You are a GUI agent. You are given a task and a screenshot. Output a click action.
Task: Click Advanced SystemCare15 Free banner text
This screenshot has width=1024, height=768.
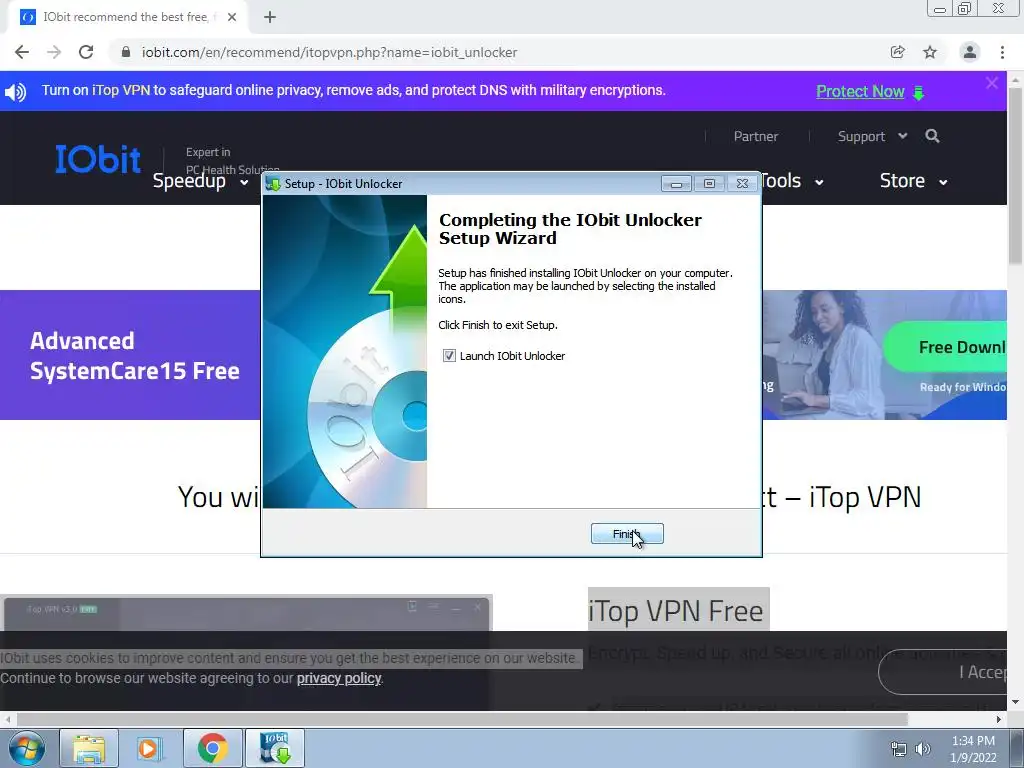135,355
